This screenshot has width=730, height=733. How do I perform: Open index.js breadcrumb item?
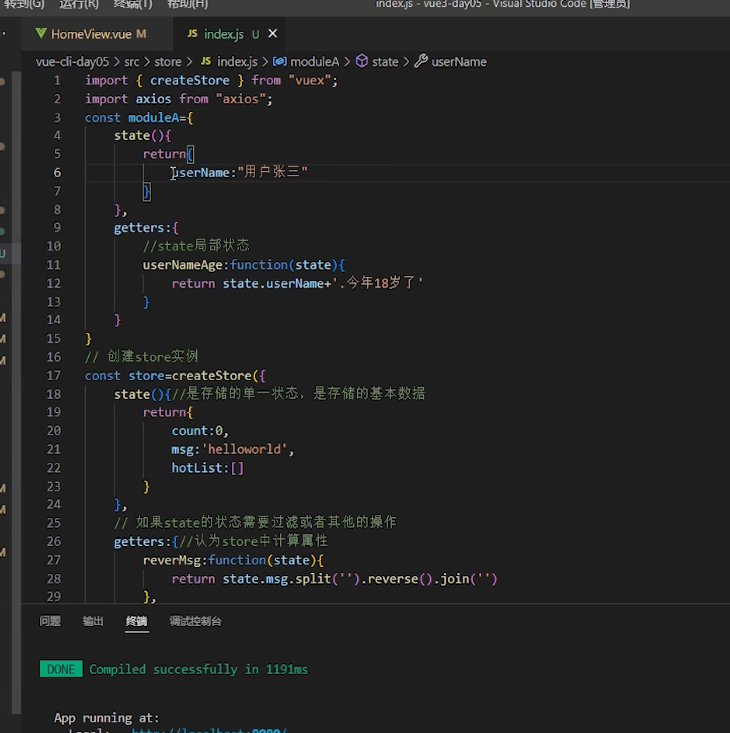[x=237, y=62]
